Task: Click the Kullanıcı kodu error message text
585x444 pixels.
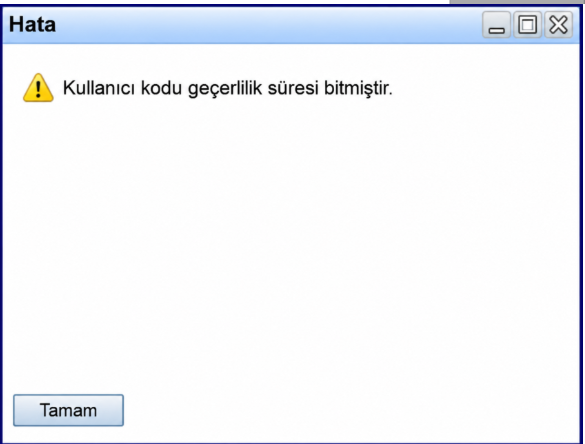Action: (228, 88)
